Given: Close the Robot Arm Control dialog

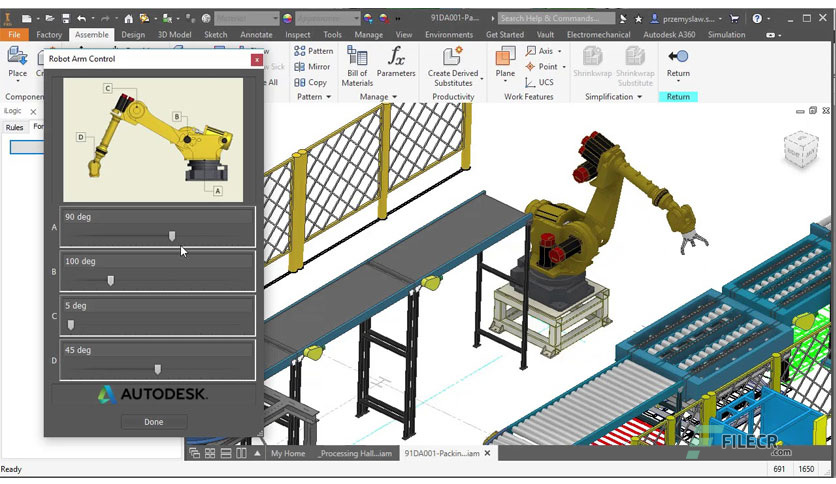Looking at the screenshot, I should [x=256, y=60].
